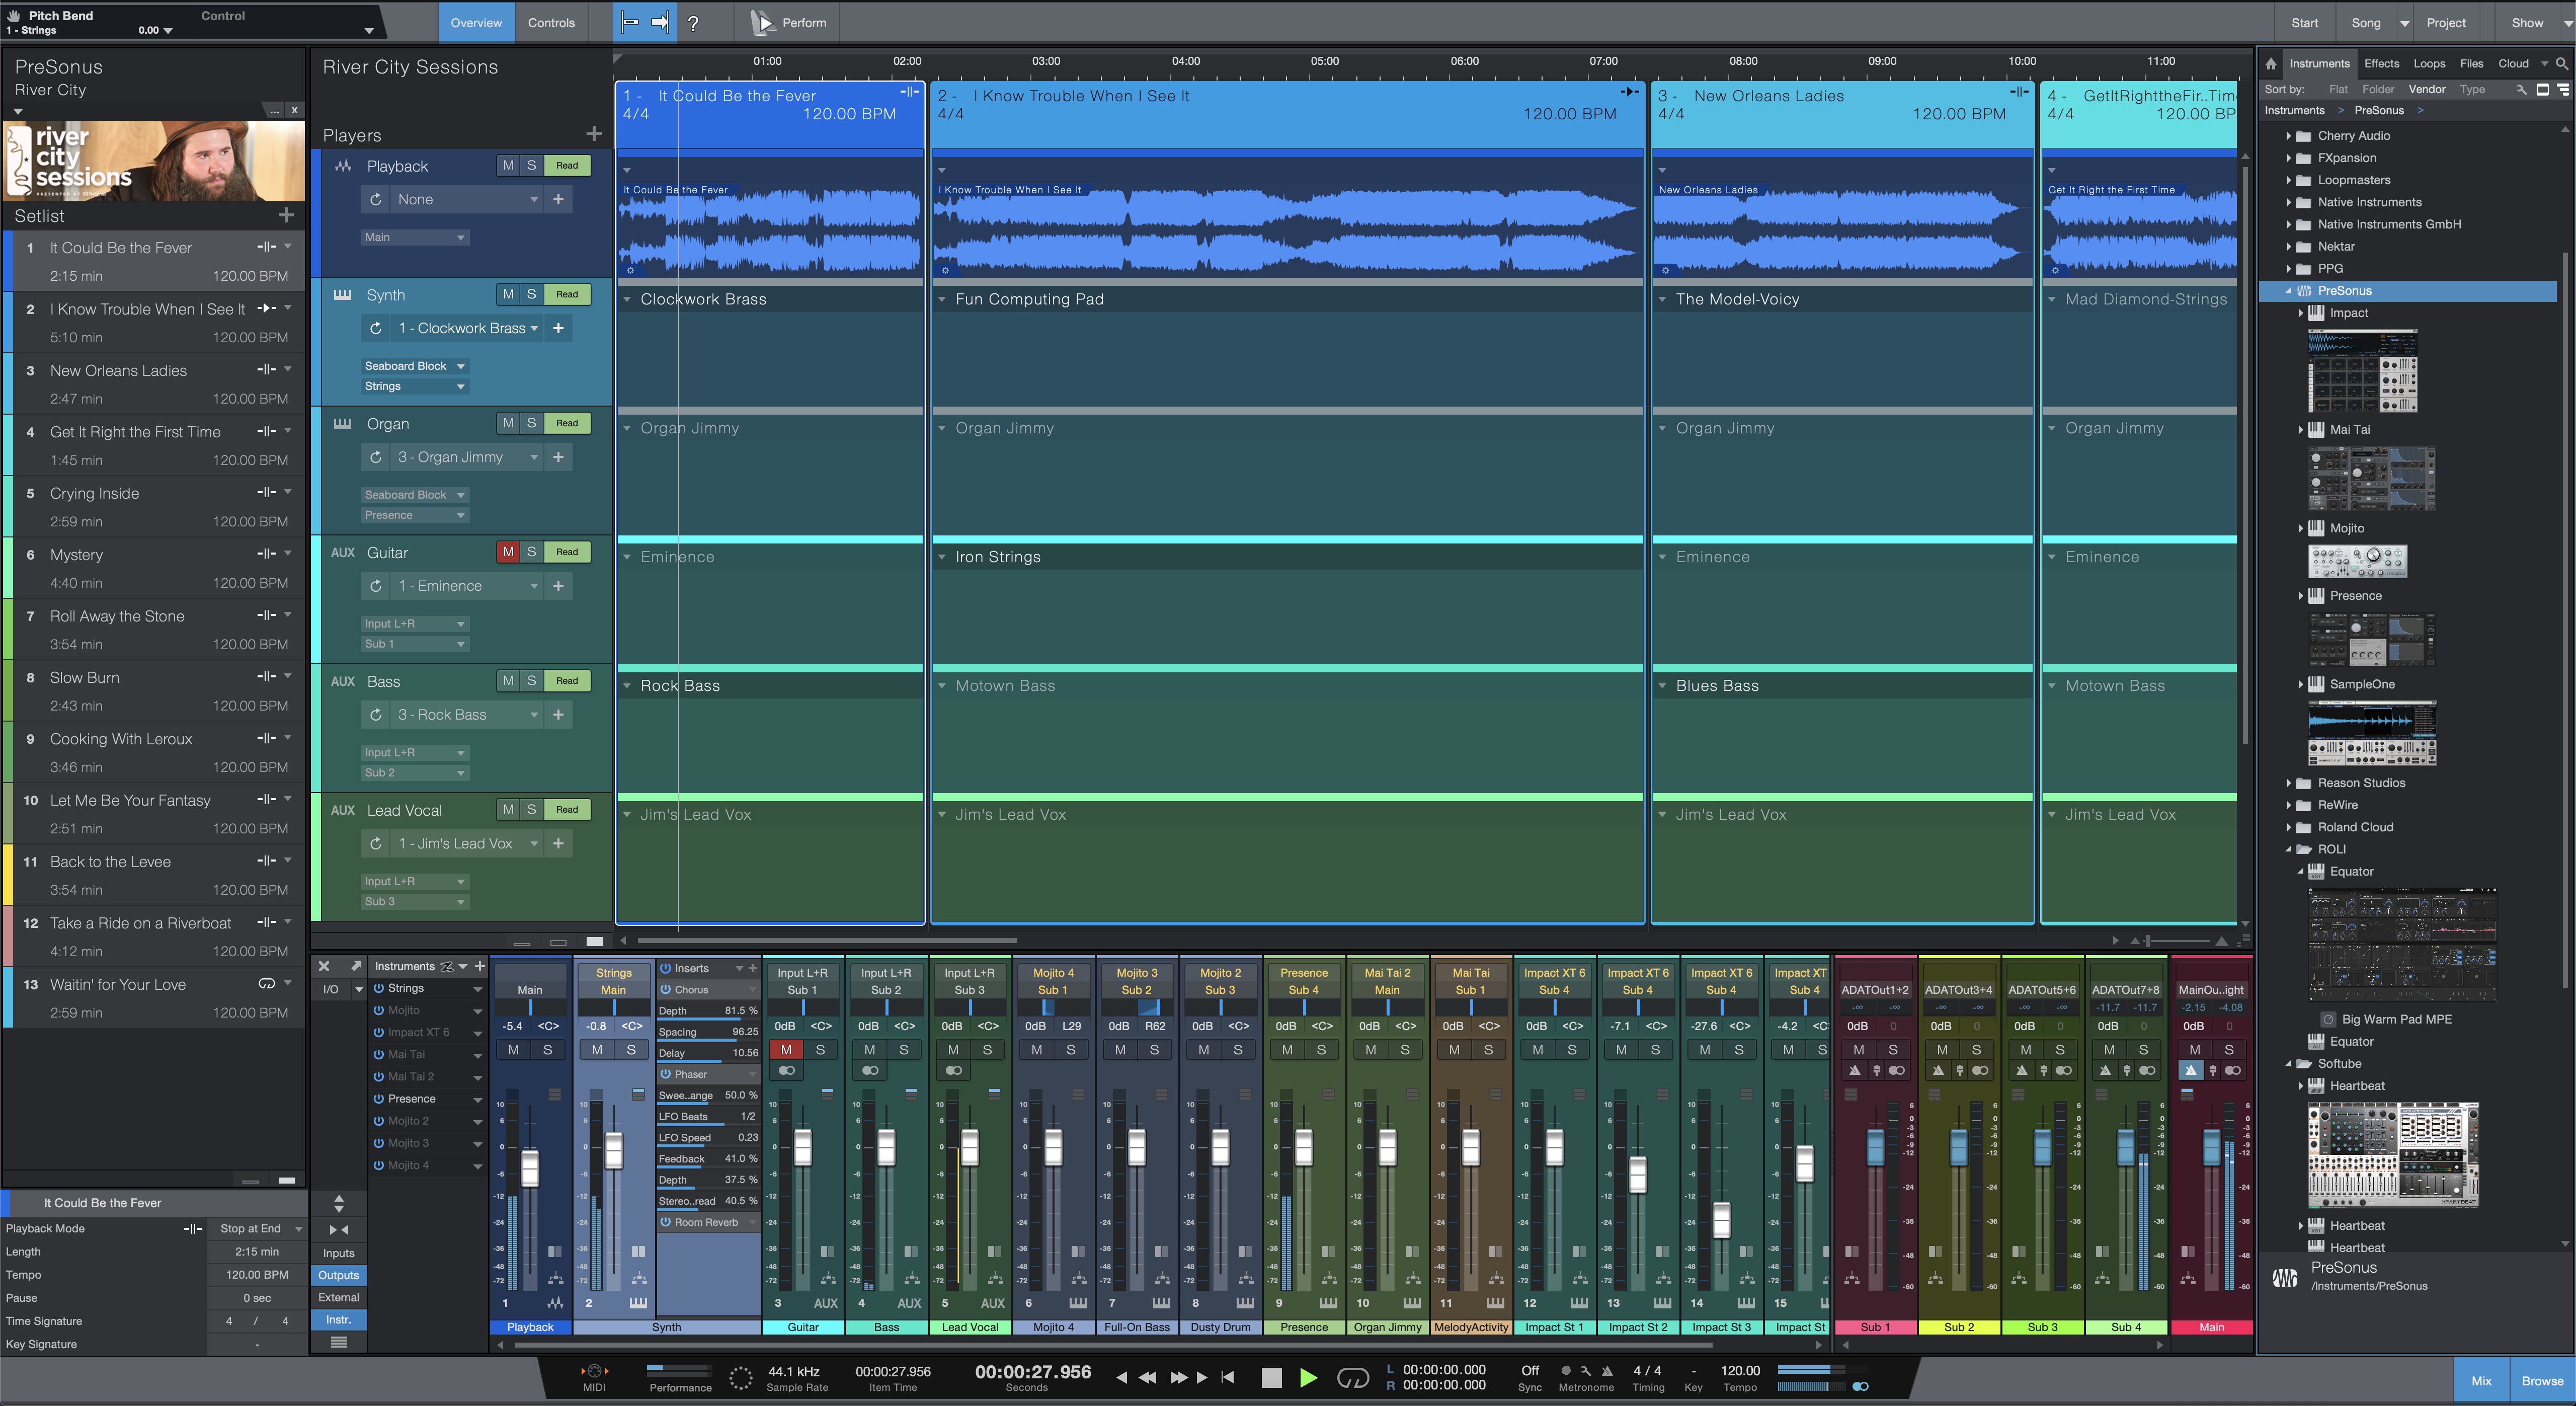This screenshot has width=2576, height=1406.
Task: Click the wrench icon next to Metronome
Action: (x=1587, y=1371)
